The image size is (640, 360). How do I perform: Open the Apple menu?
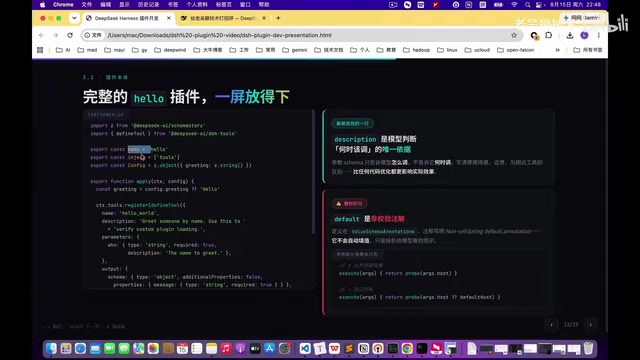click(x=42, y=4)
